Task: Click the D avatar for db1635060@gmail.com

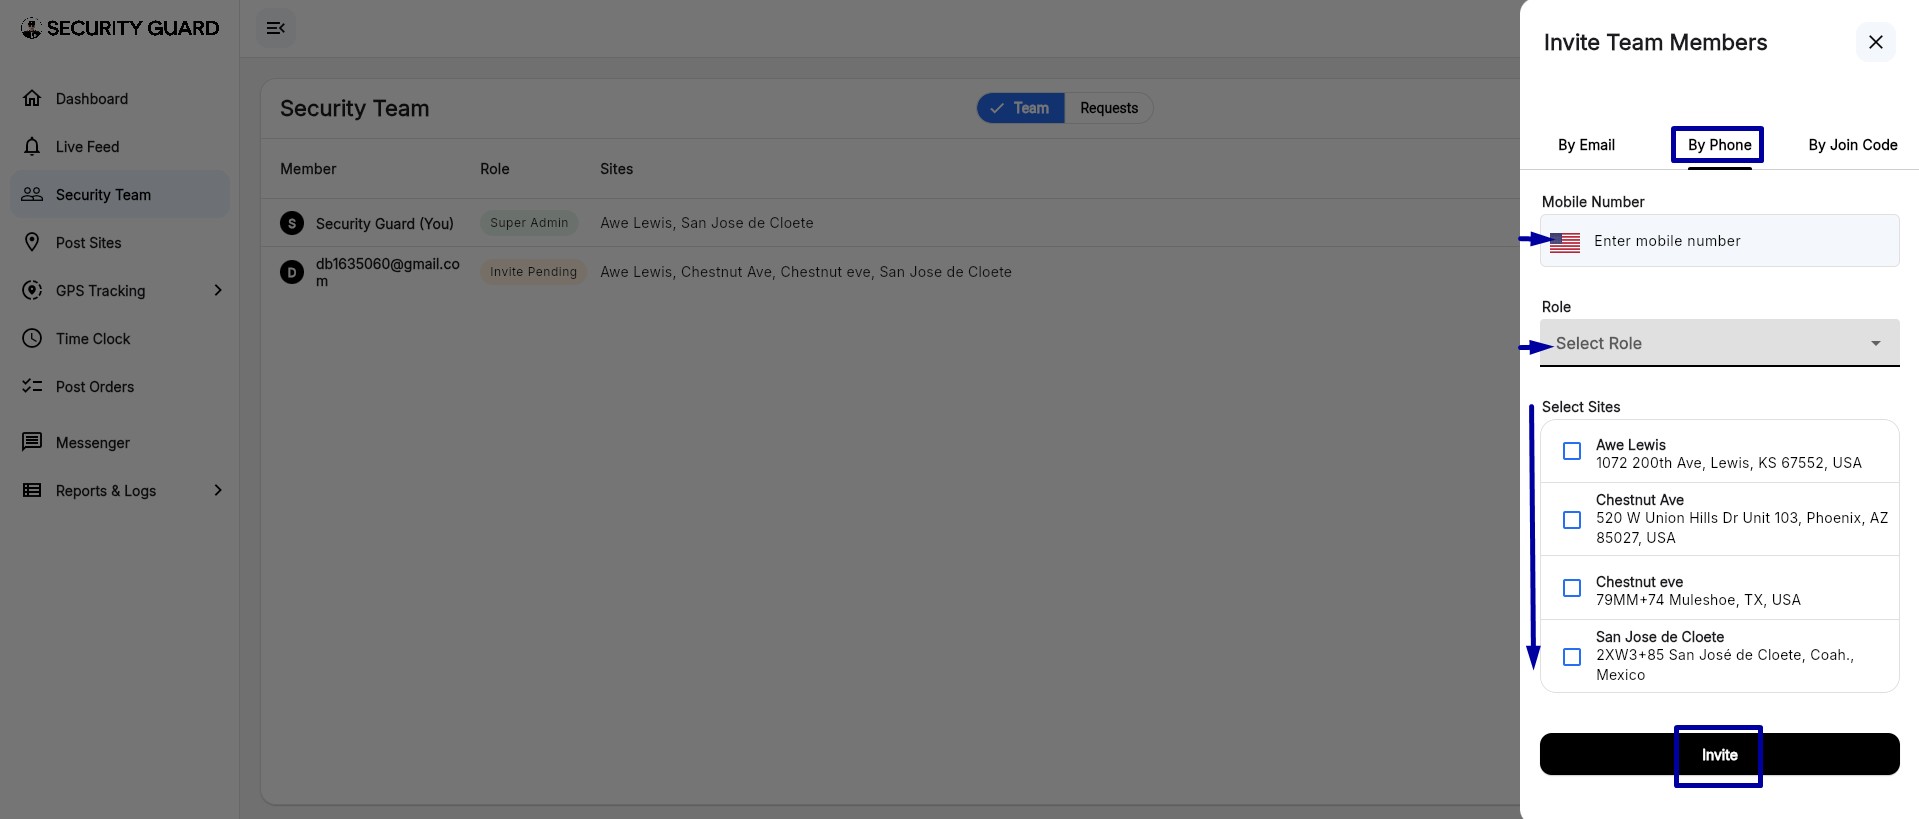Action: point(292,272)
